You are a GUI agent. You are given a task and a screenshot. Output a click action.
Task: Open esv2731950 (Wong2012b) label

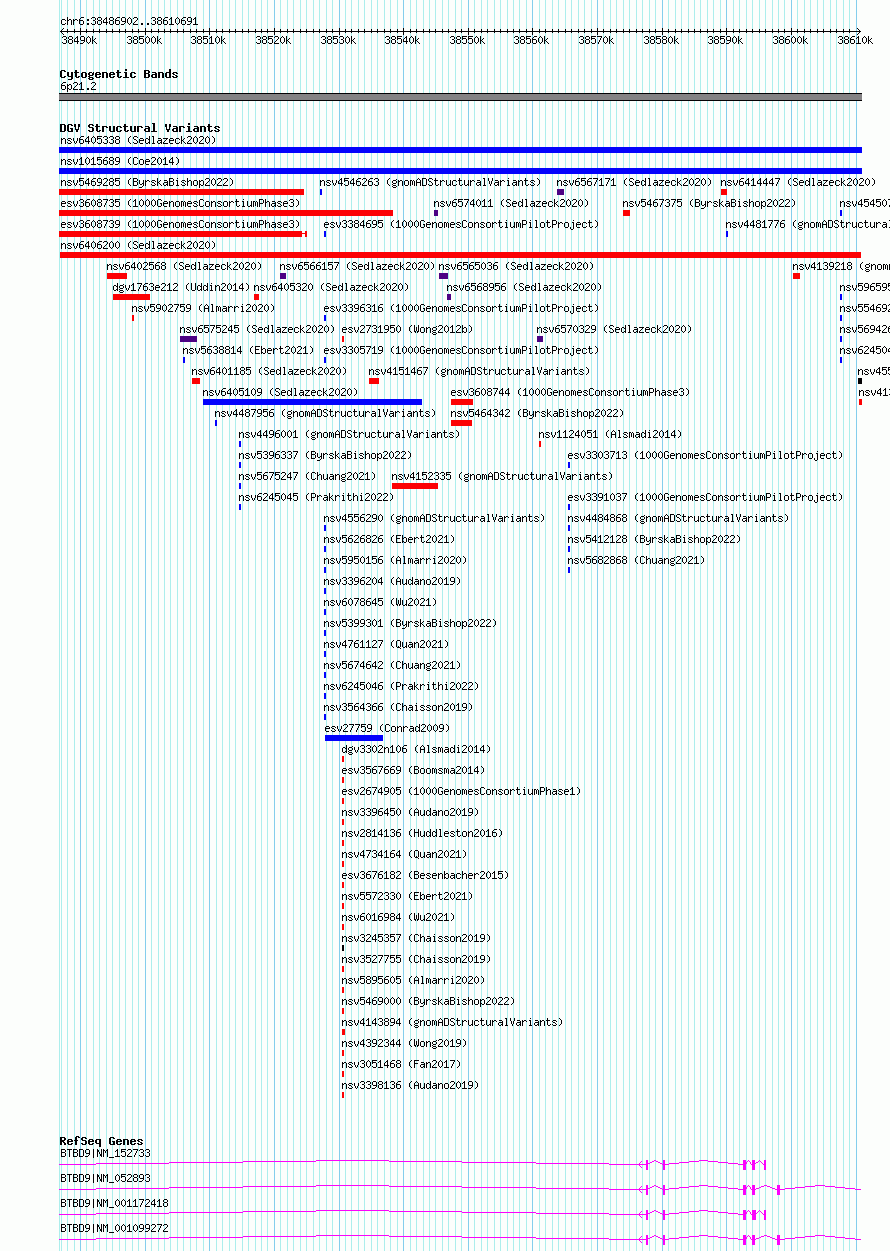pyautogui.click(x=407, y=330)
